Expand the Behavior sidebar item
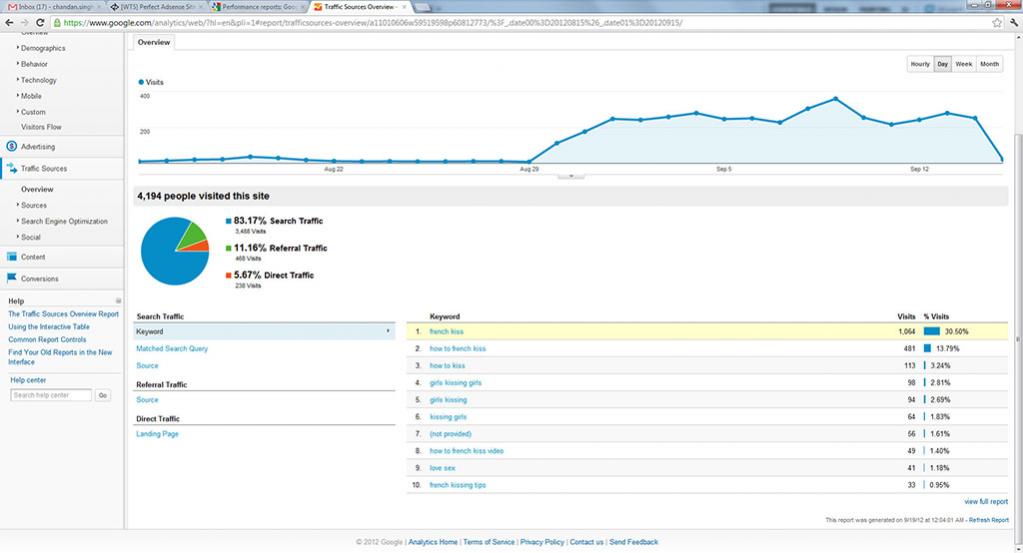The height and width of the screenshot is (553, 1023). (x=34, y=64)
